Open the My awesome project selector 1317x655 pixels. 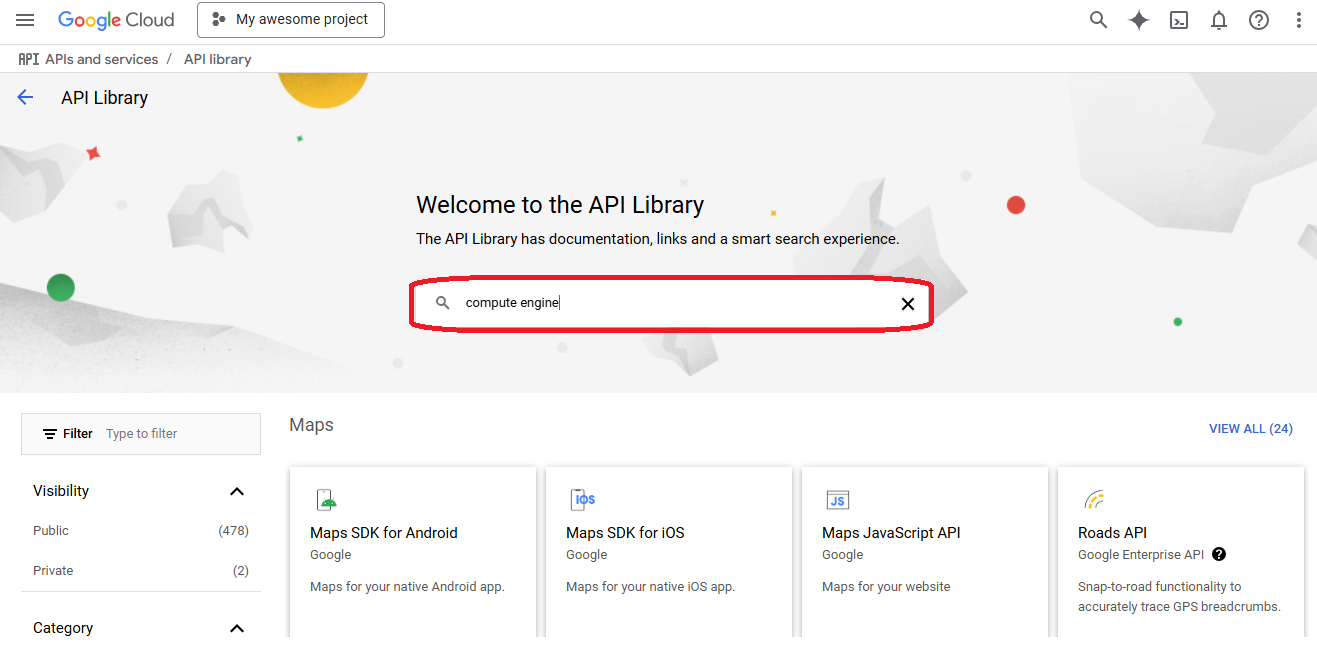[x=291, y=20]
